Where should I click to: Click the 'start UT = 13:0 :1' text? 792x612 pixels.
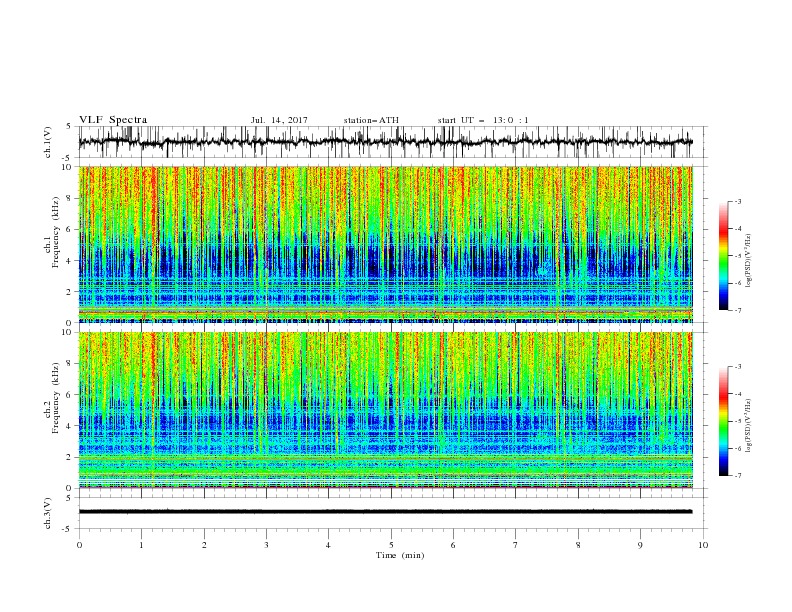483,120
